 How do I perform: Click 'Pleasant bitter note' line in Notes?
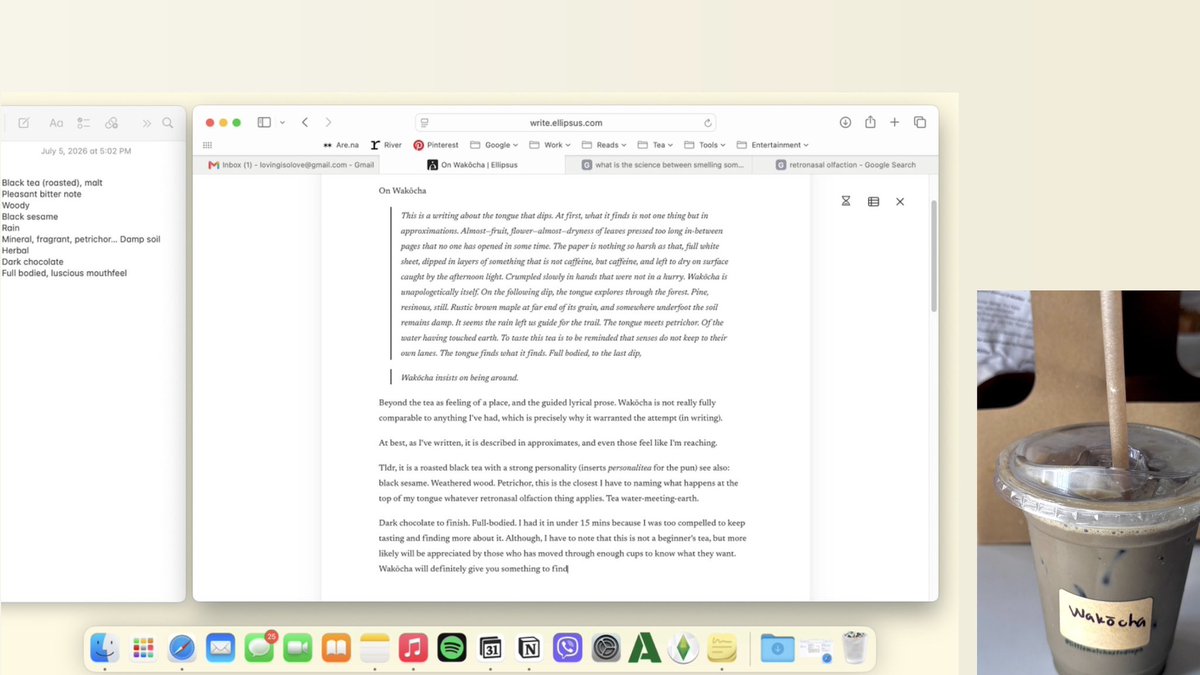click(x=42, y=194)
